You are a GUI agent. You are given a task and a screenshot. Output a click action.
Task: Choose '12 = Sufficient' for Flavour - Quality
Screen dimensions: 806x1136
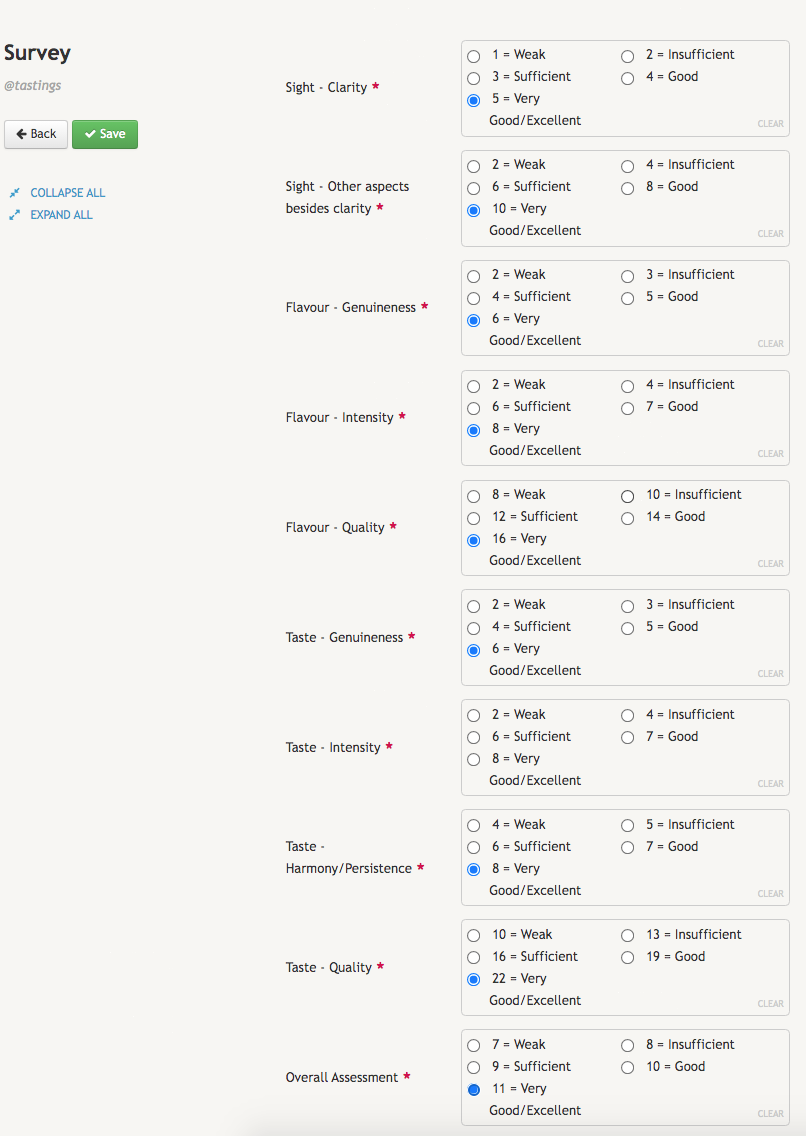(x=474, y=517)
